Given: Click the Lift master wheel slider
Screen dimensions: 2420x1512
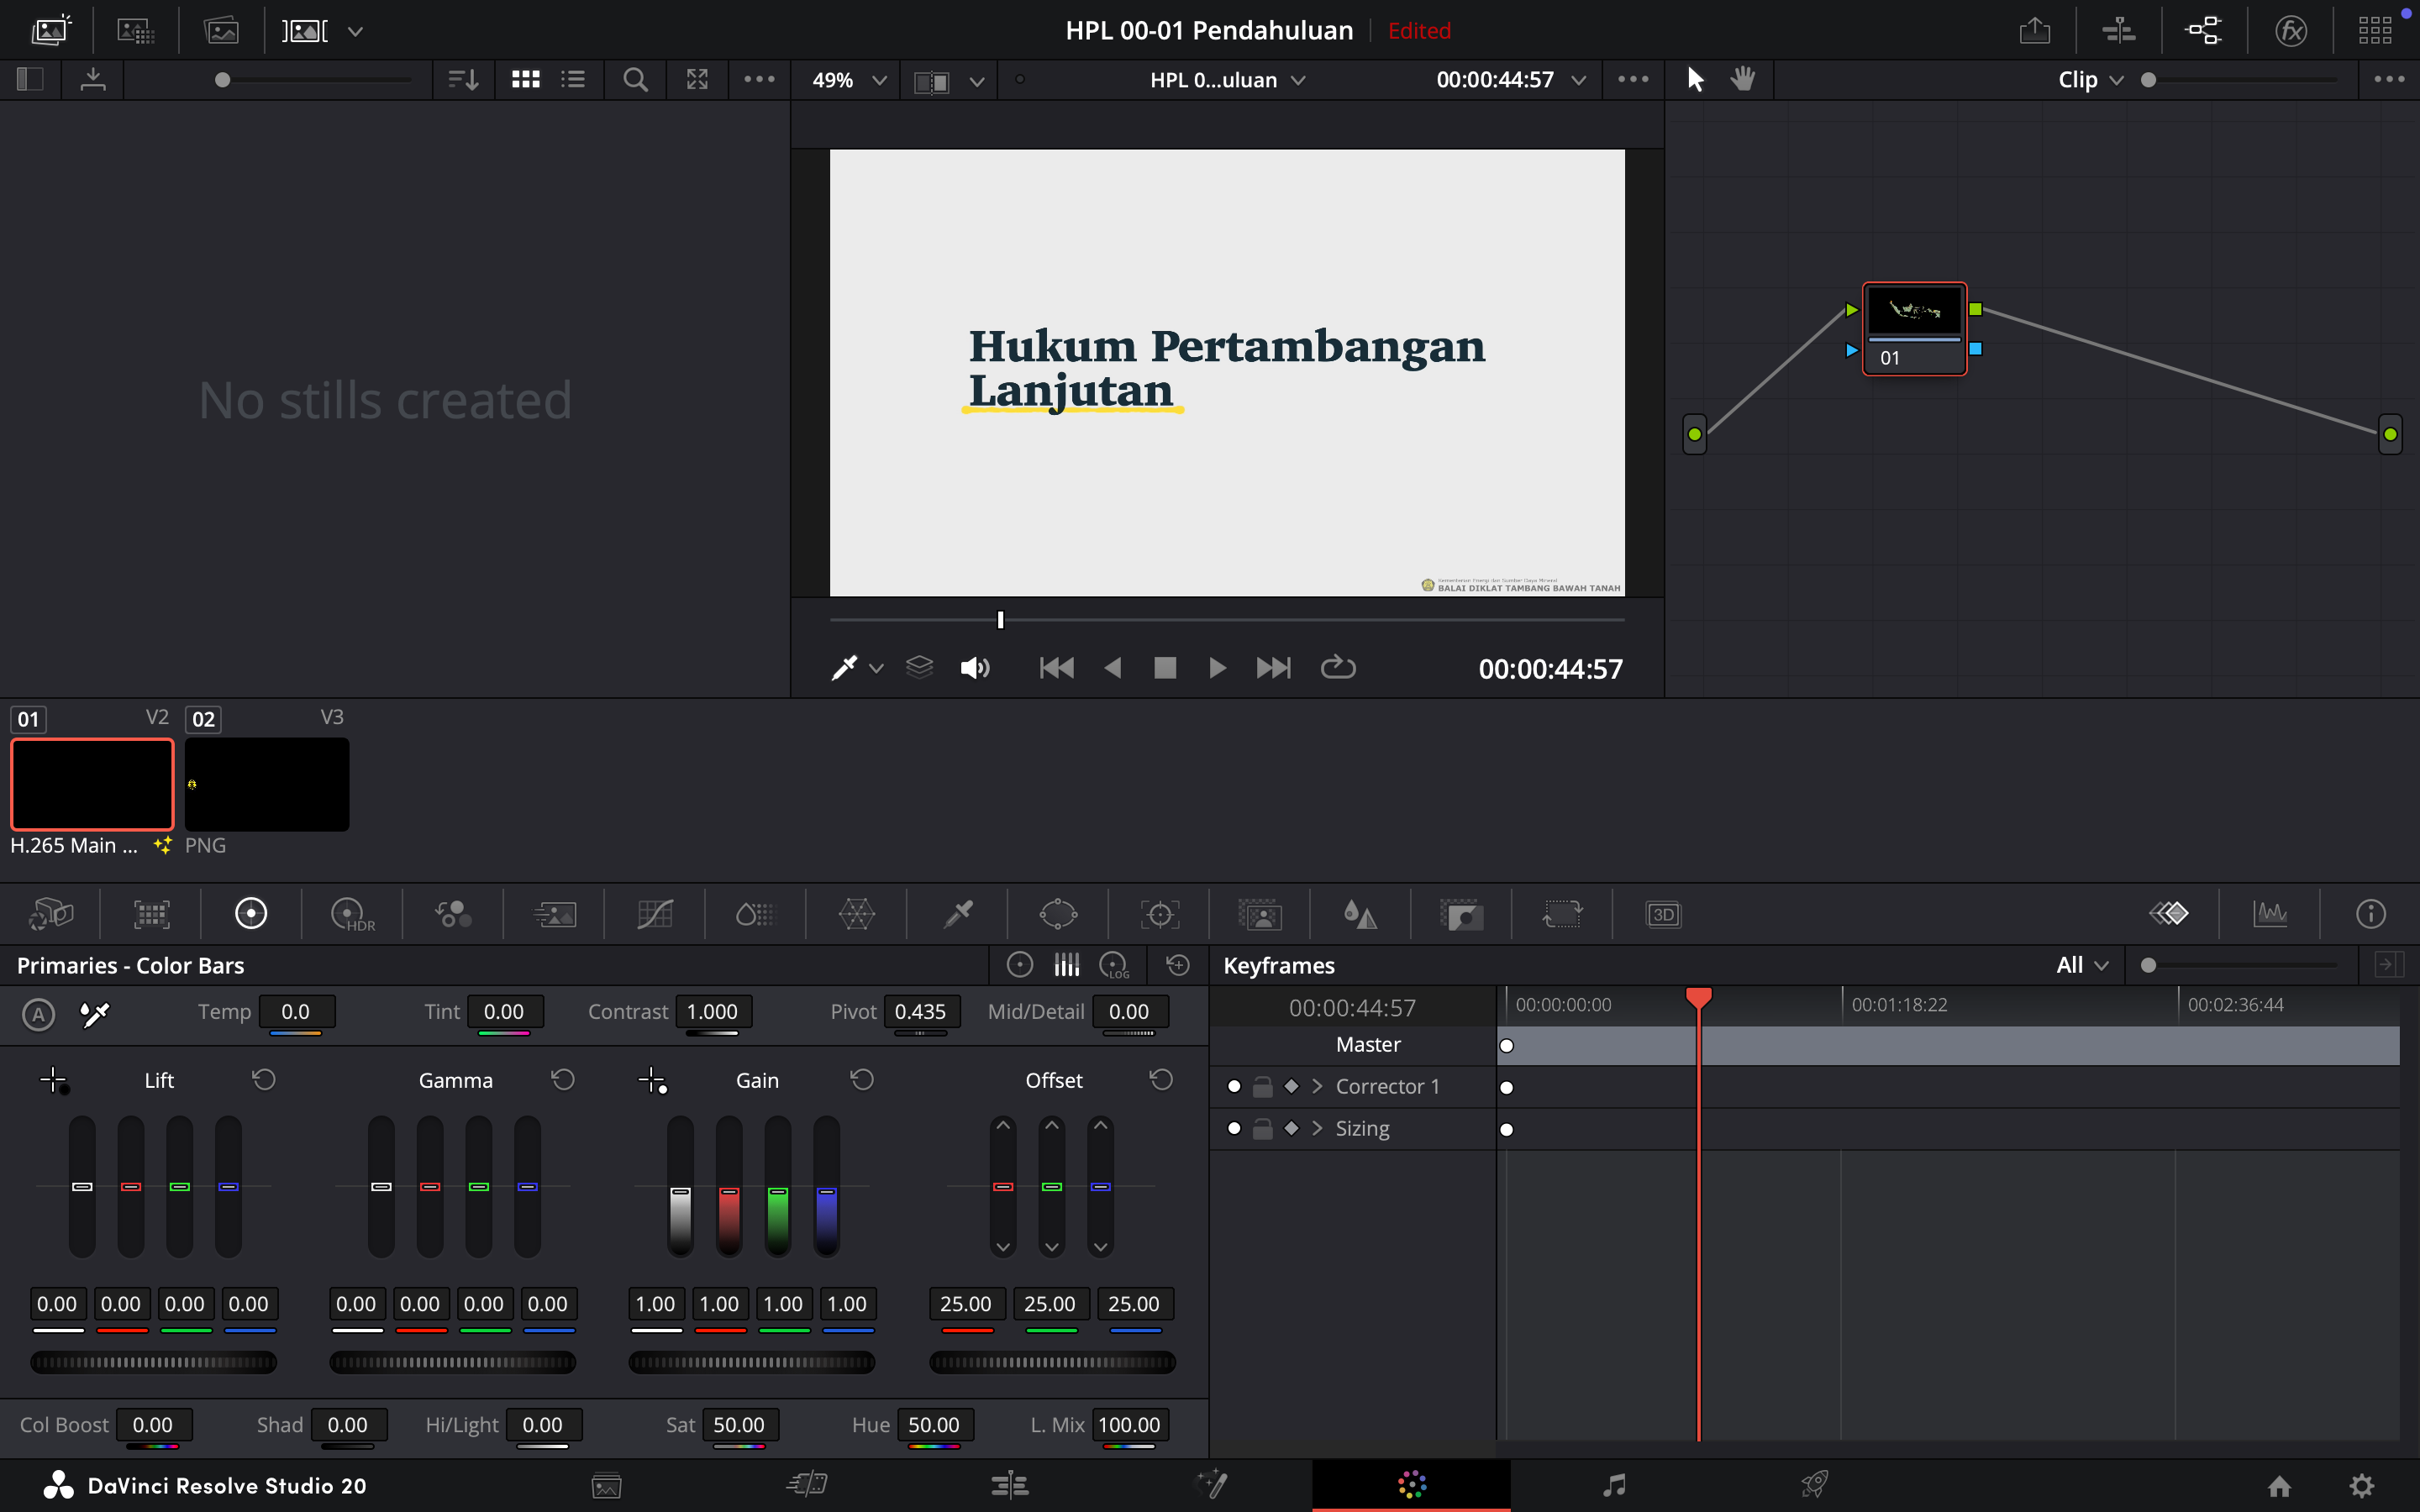Looking at the screenshot, I should [153, 1362].
